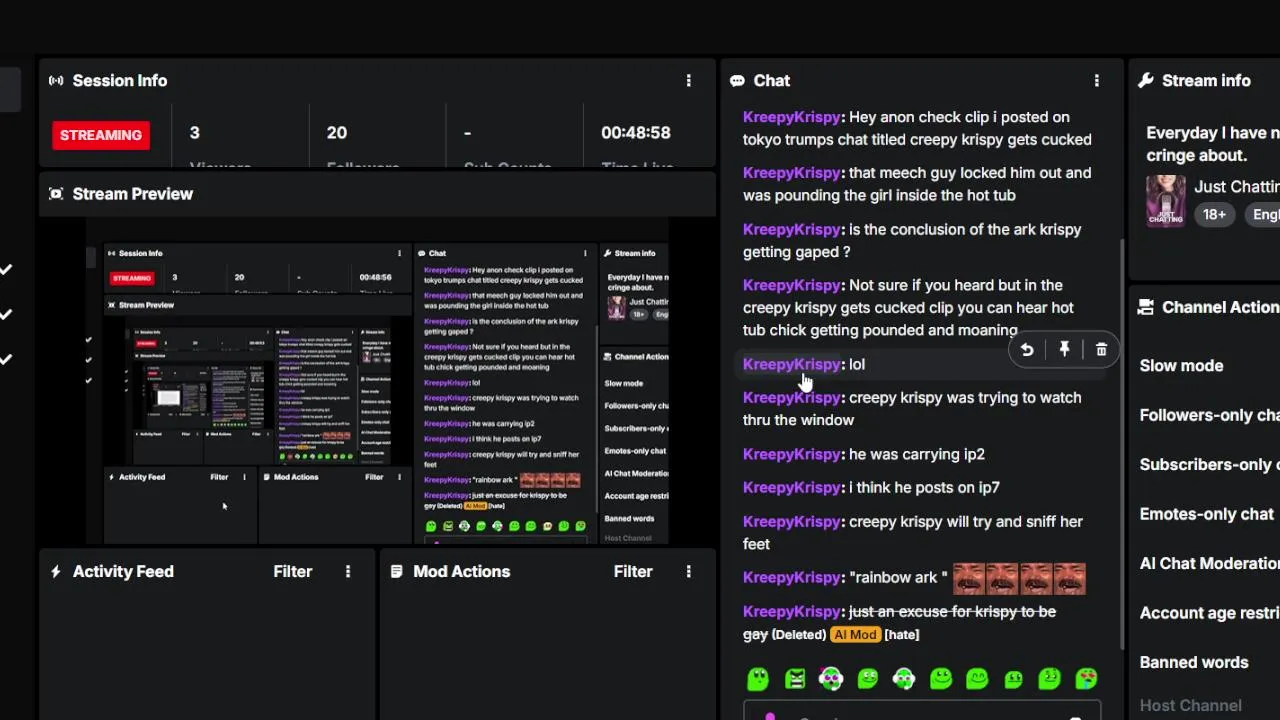Open Banned words in Channel Actions
Viewport: 1280px width, 720px height.
tap(1194, 663)
